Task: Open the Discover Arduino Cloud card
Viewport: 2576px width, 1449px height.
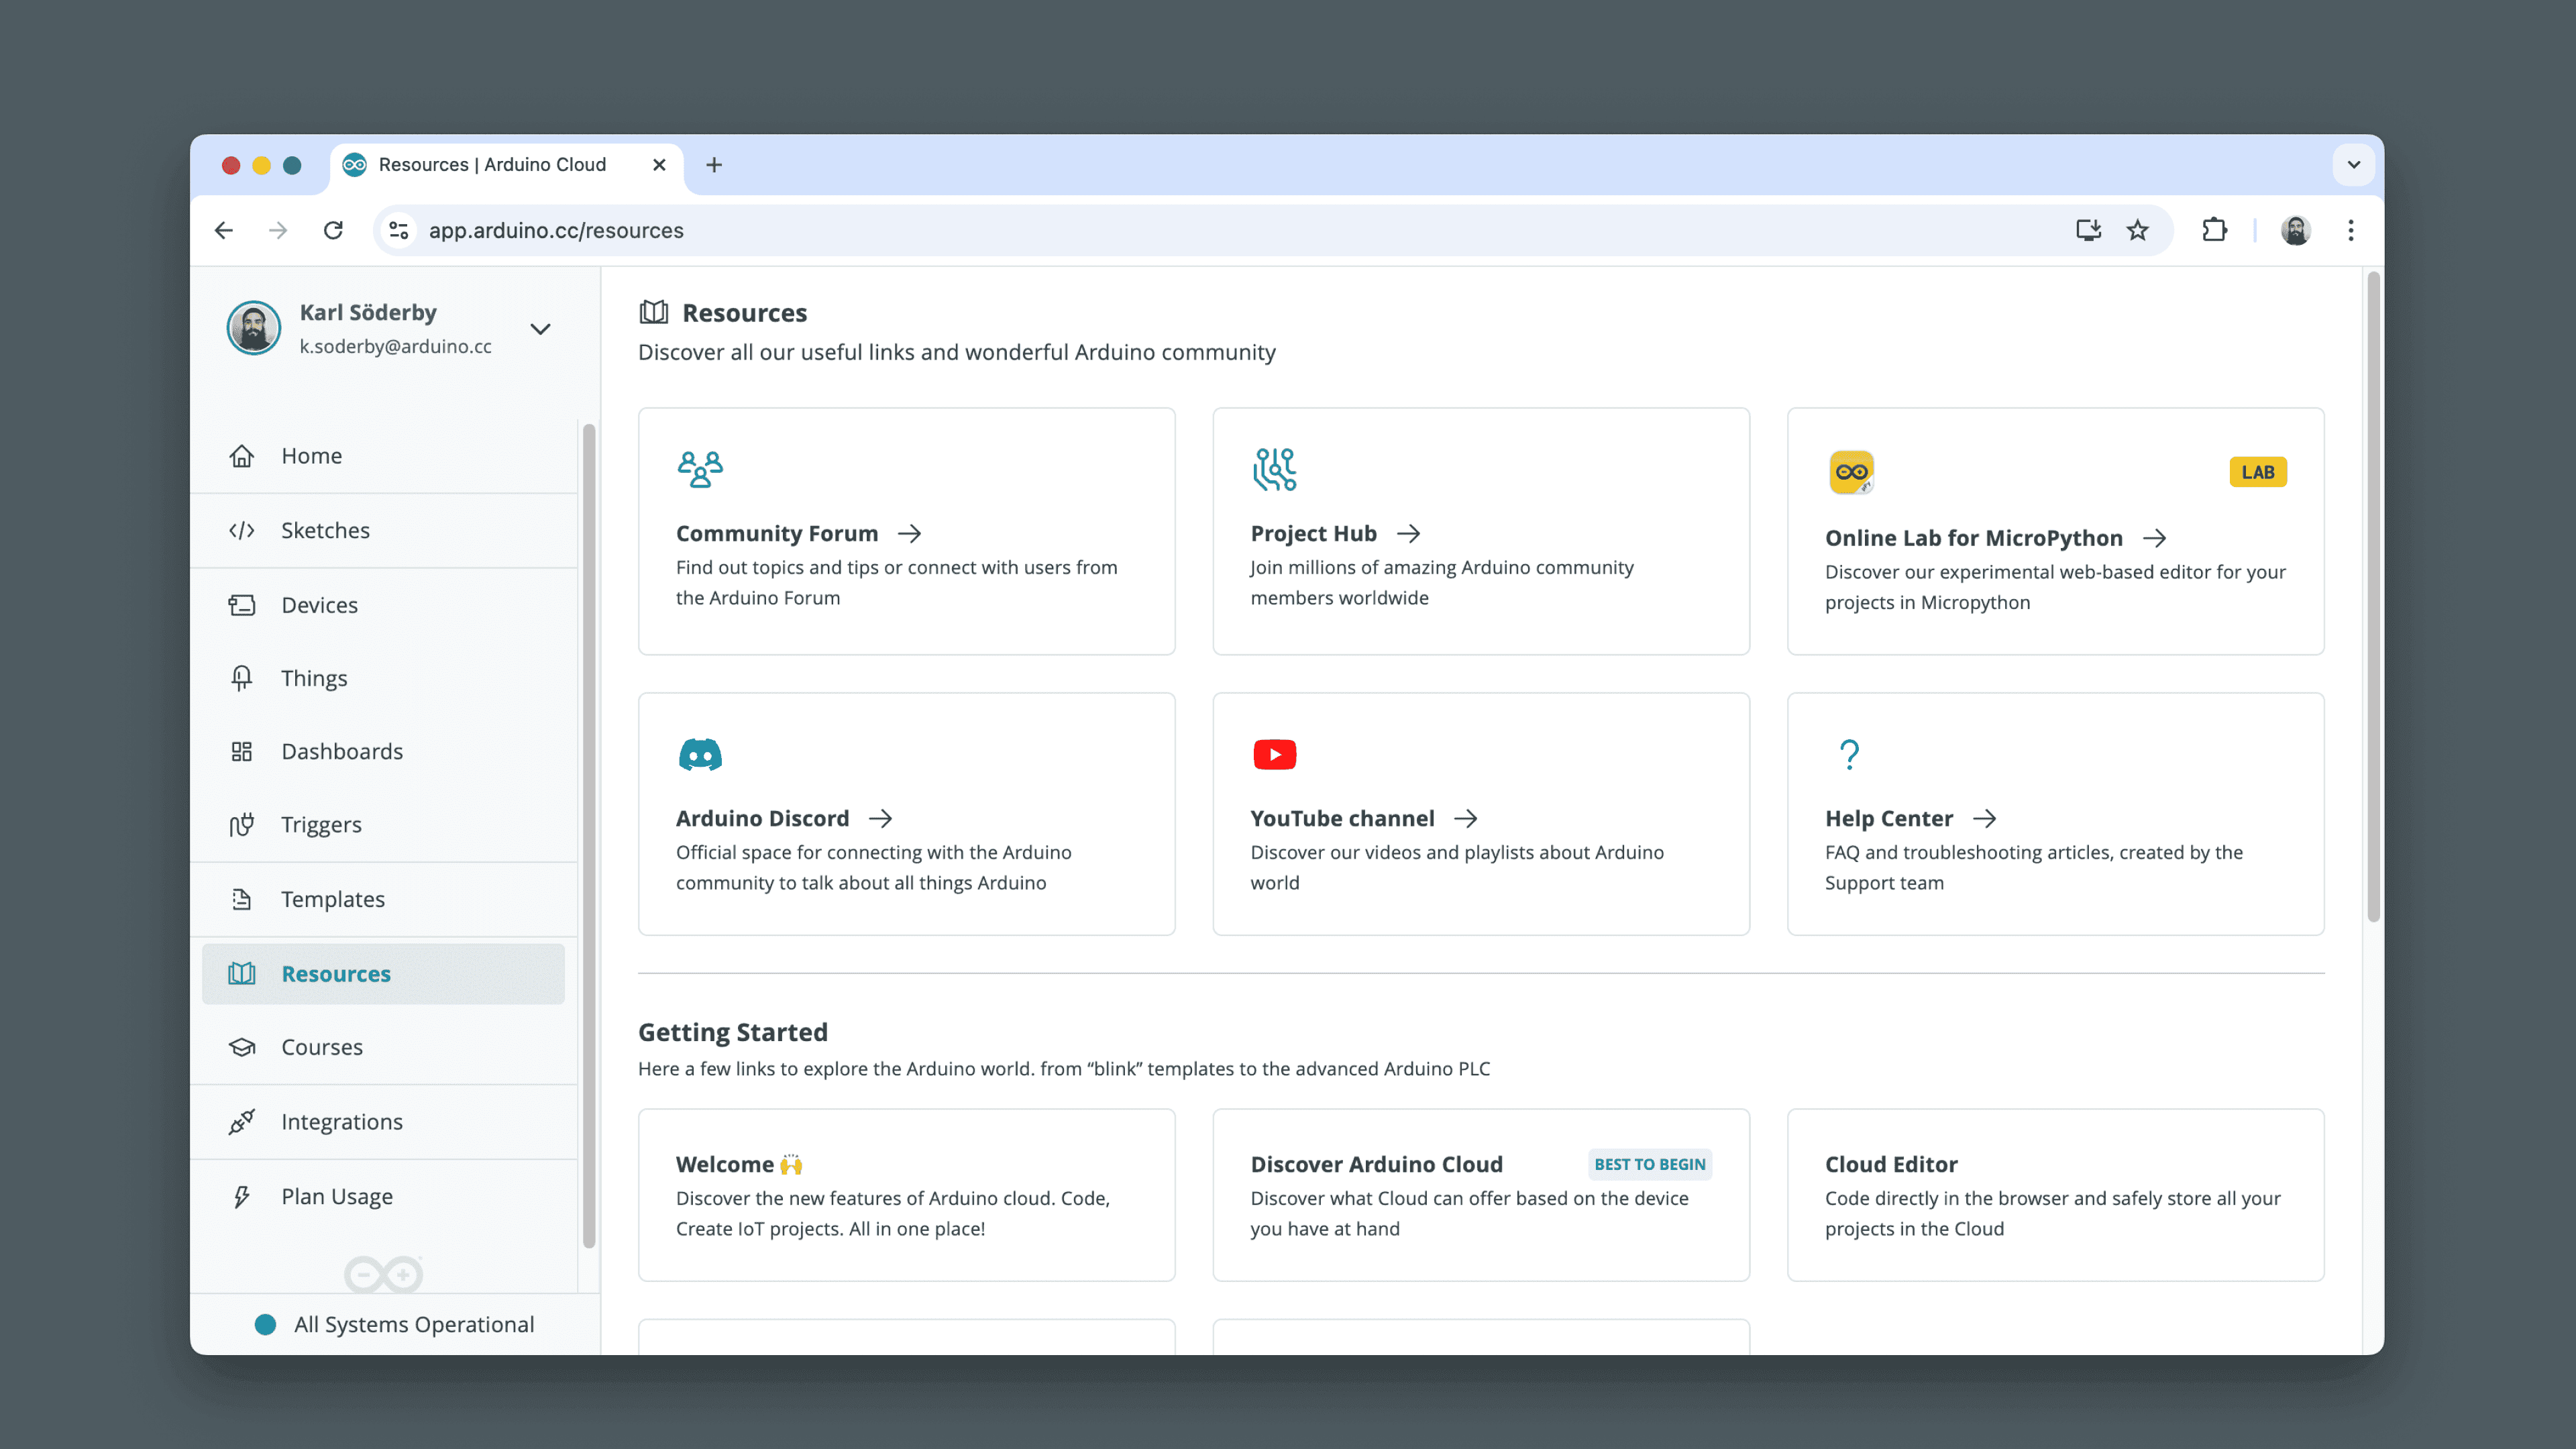Action: point(1480,1194)
